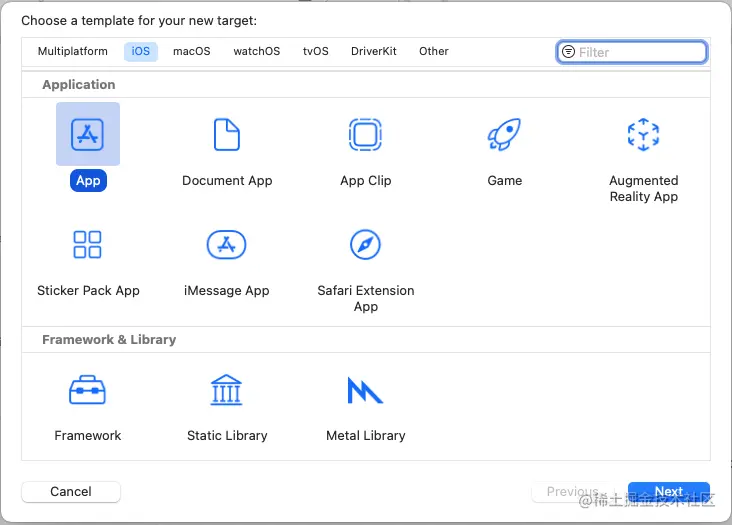The height and width of the screenshot is (525, 732).
Task: Select the Safari Extension App compass icon
Action: coord(366,245)
